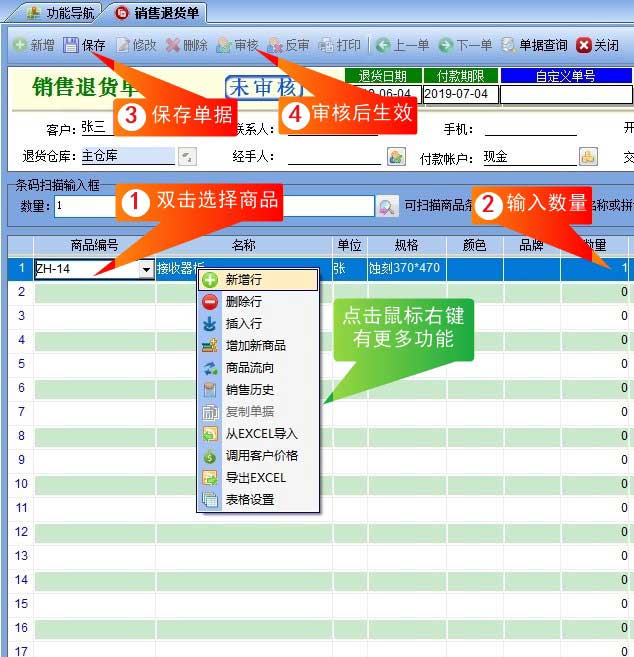Click the 审核 (Audit) toolbar icon
Screen dimensions: 634x657
click(x=224, y=45)
